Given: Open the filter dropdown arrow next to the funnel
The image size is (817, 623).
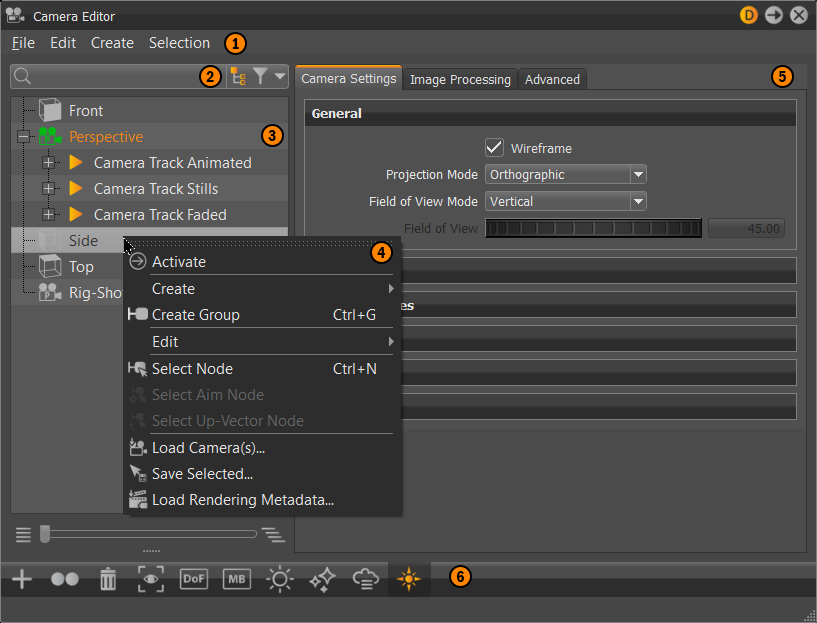Looking at the screenshot, I should coord(280,76).
